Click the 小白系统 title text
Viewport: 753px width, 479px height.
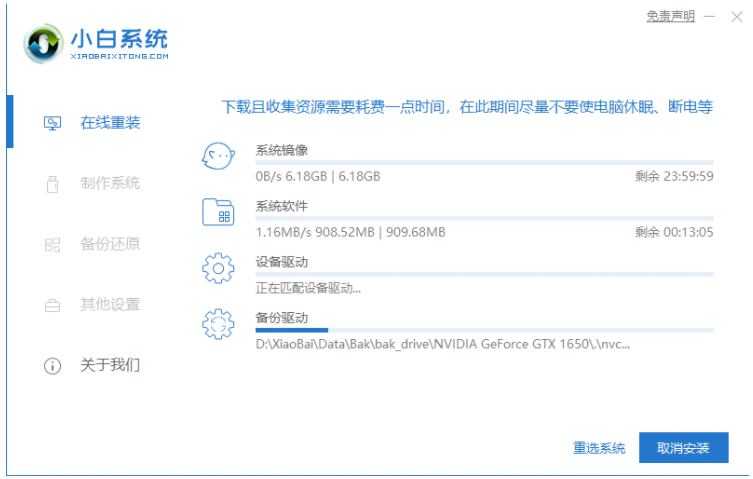pyautogui.click(x=119, y=38)
